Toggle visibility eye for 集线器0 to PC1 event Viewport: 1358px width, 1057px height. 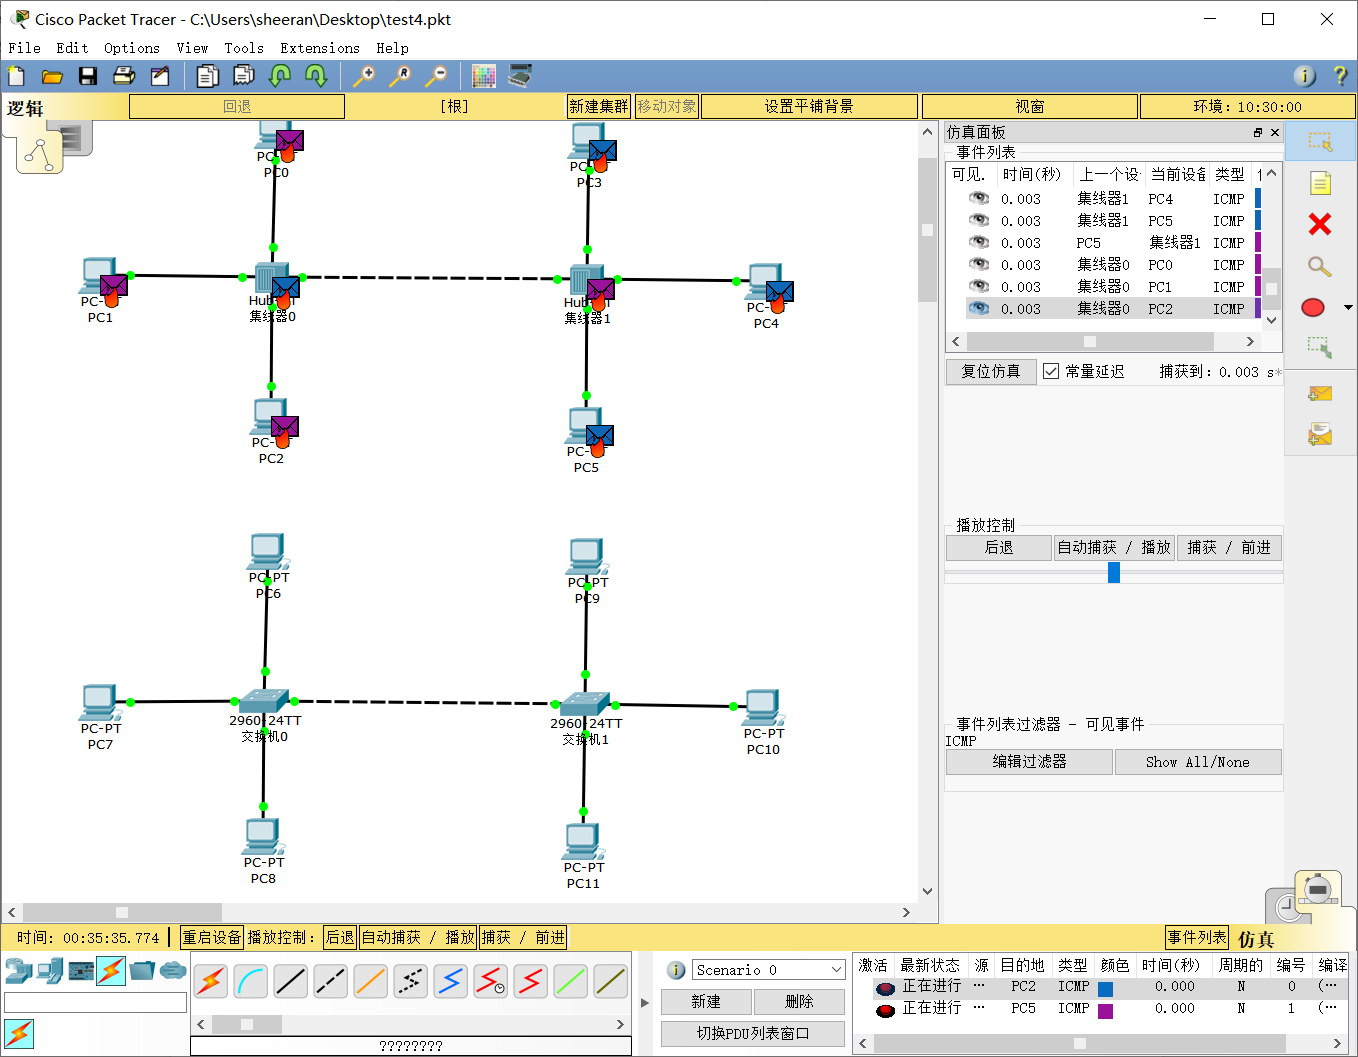click(979, 286)
